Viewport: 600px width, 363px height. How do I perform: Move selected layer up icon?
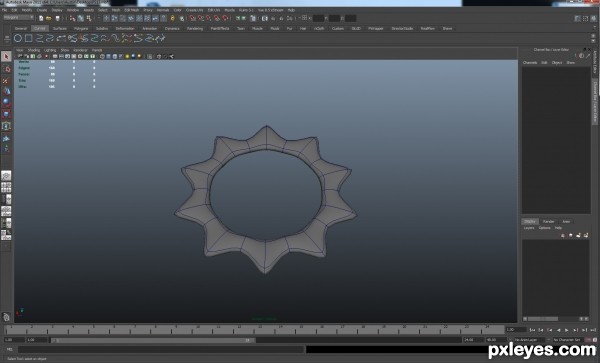click(563, 235)
